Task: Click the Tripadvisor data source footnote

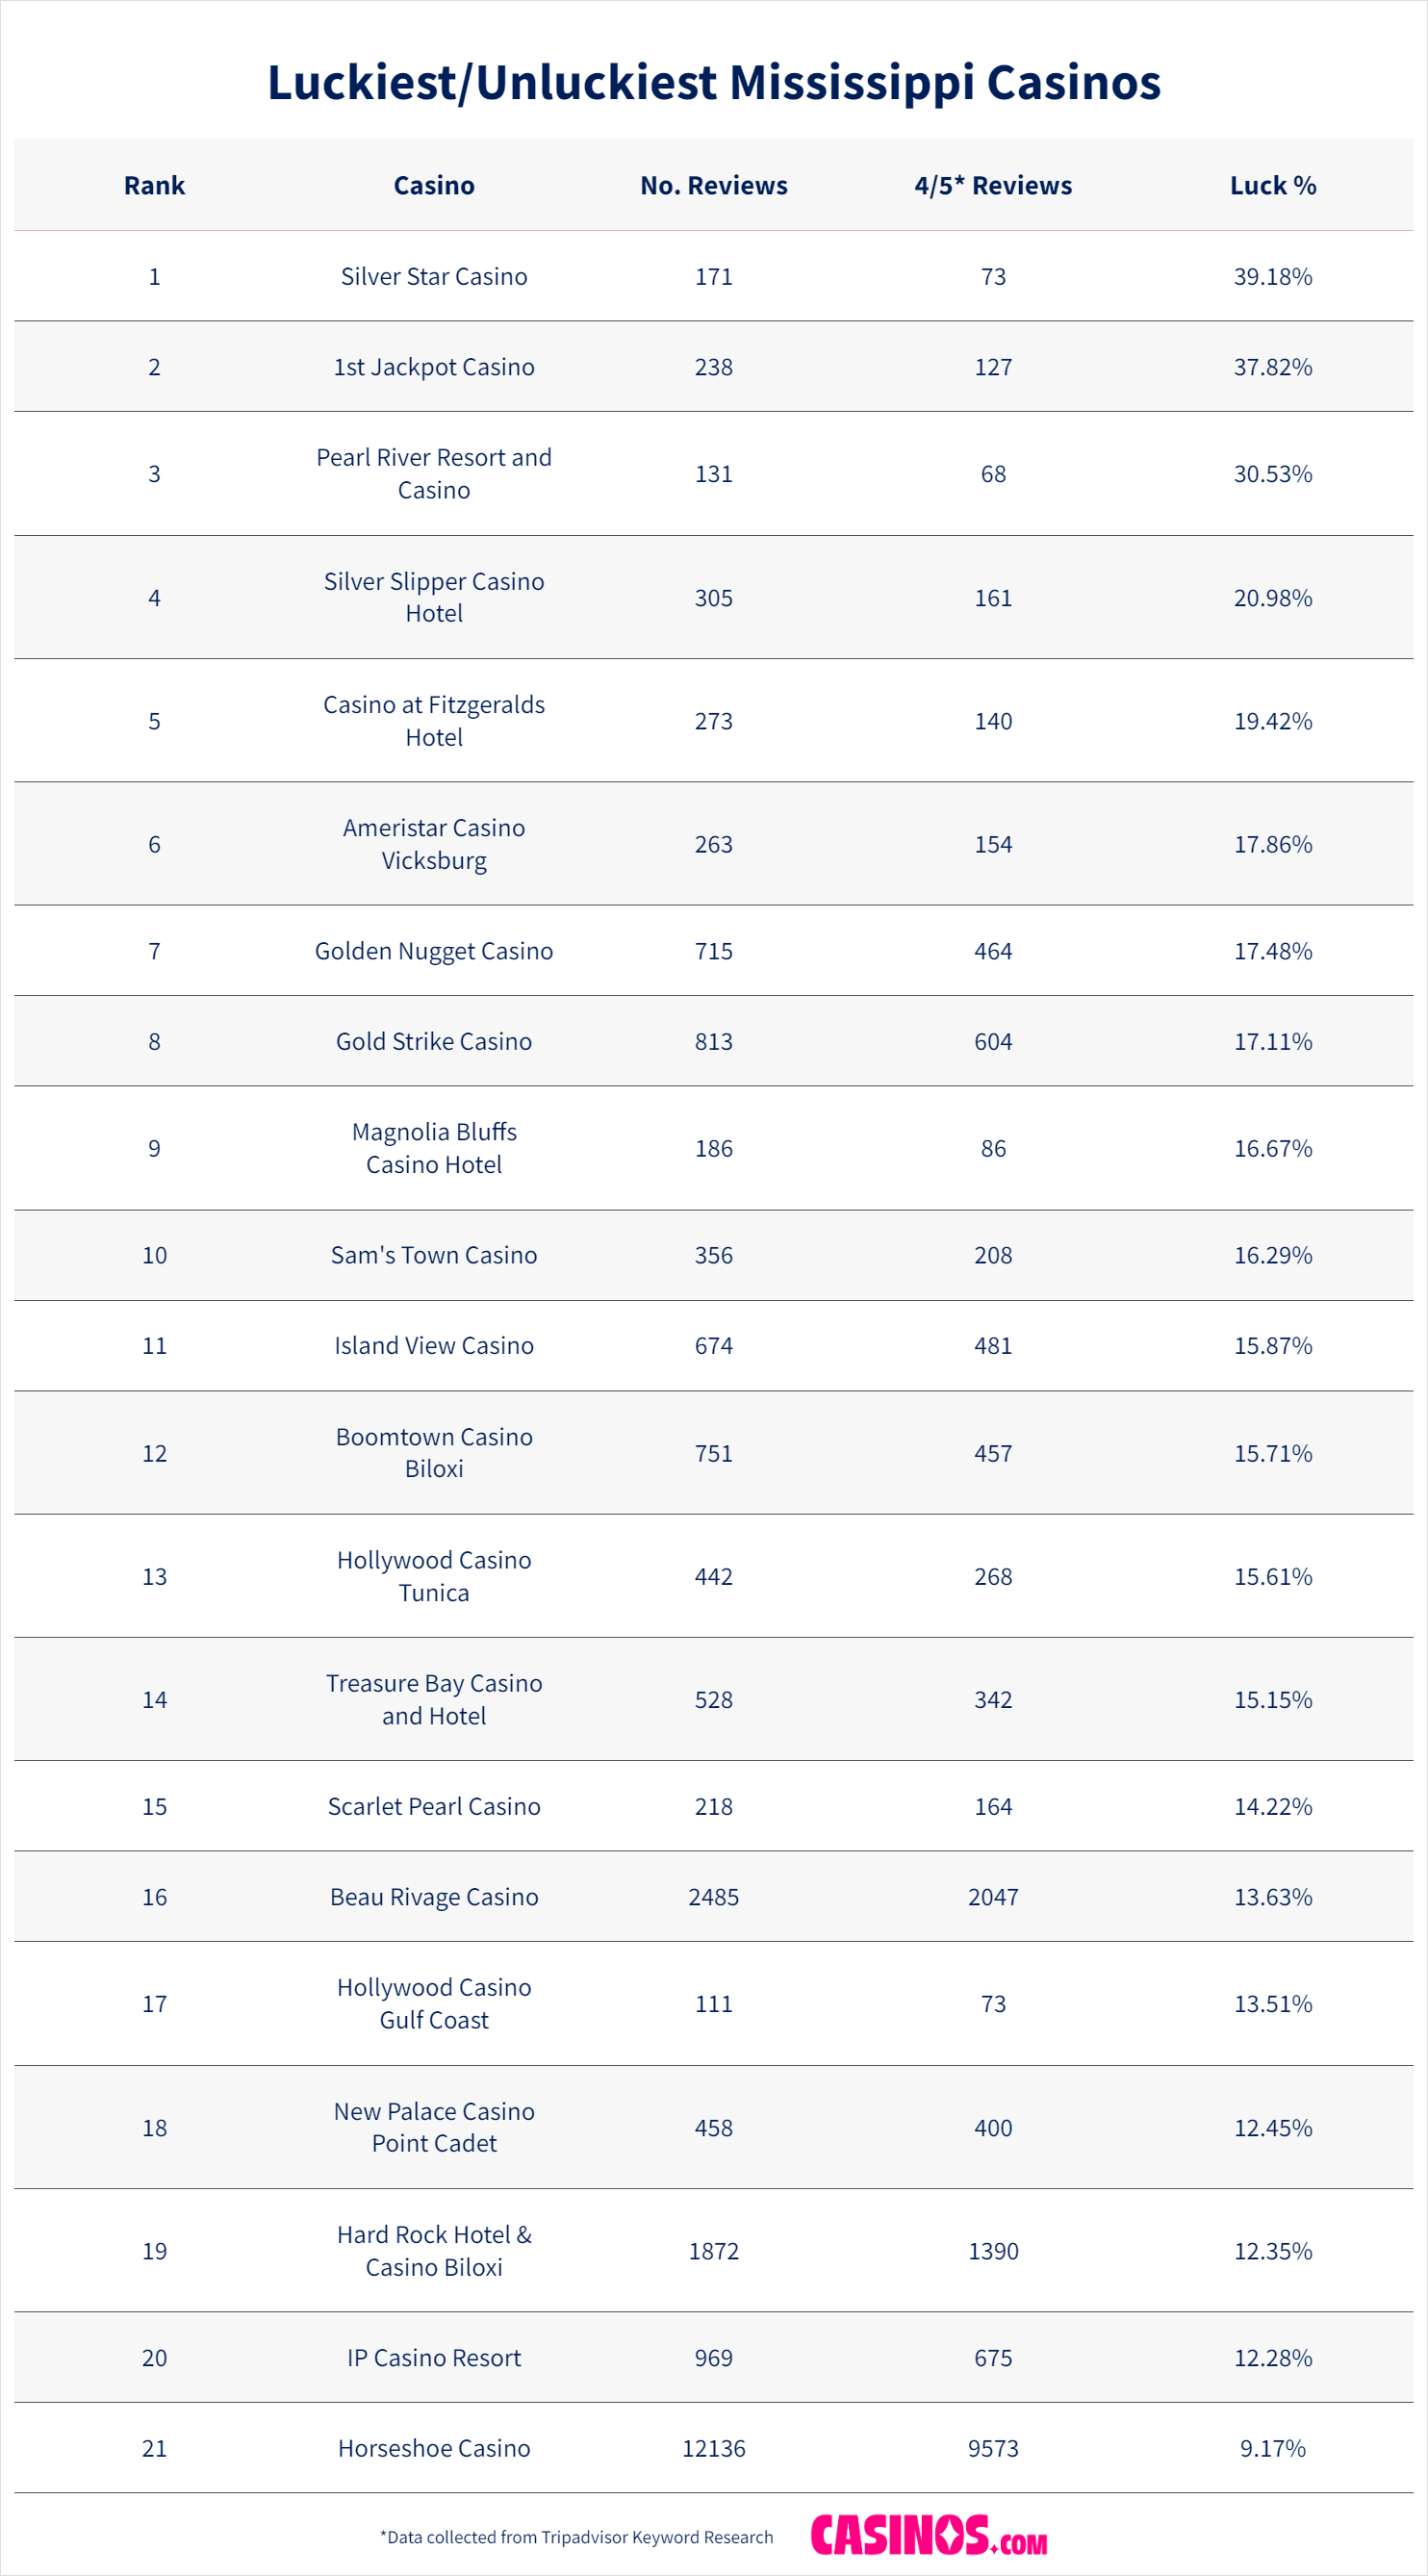Action: pyautogui.click(x=576, y=2537)
